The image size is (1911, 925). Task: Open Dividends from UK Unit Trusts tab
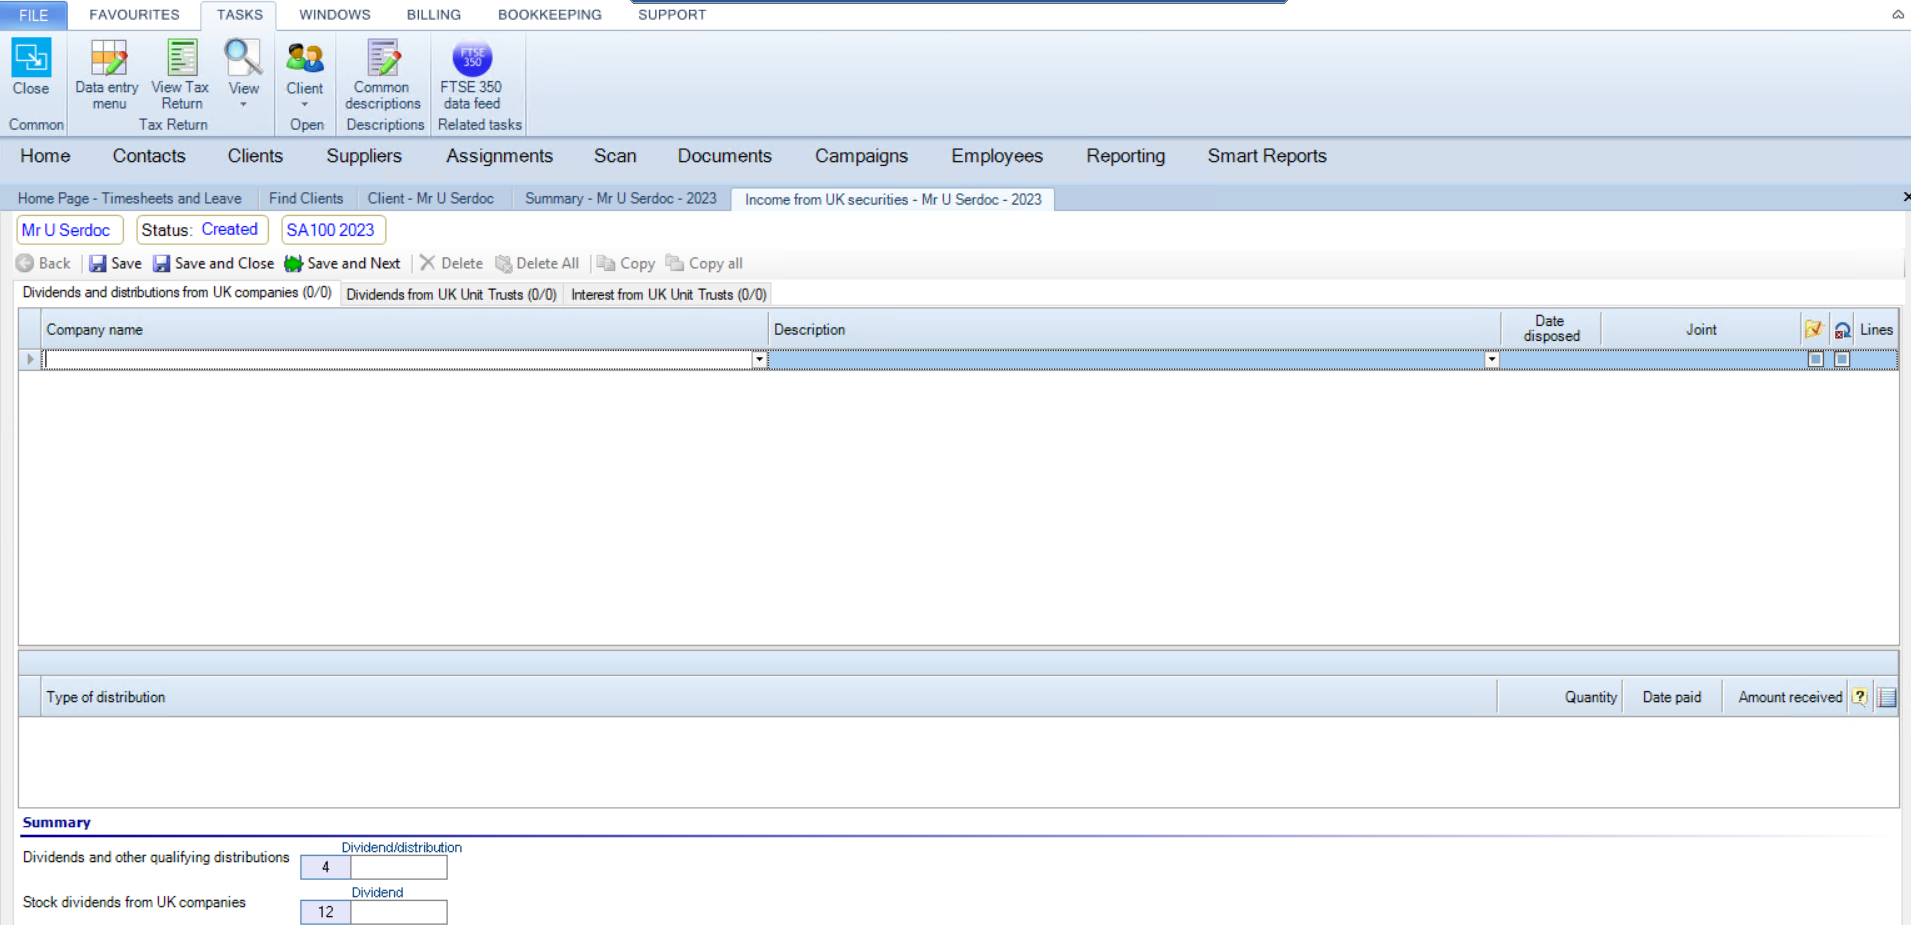(451, 294)
